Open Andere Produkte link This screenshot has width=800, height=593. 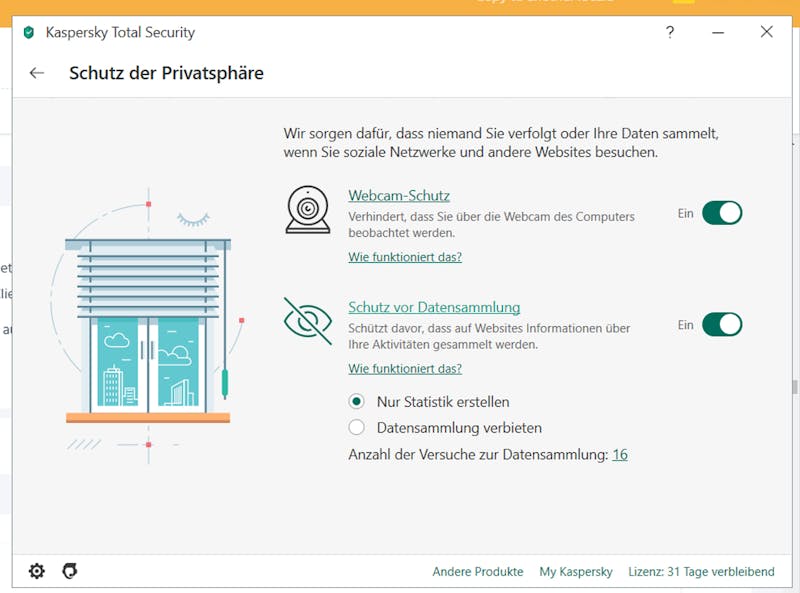point(478,572)
